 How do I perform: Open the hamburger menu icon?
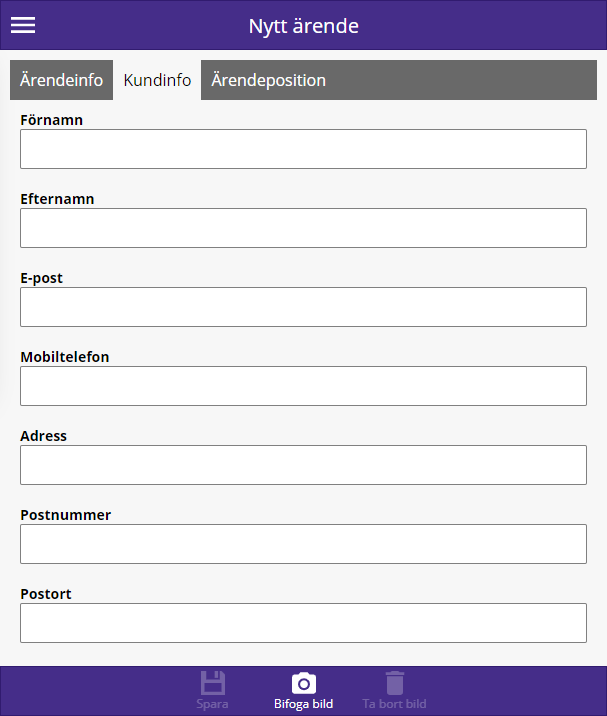point(23,25)
